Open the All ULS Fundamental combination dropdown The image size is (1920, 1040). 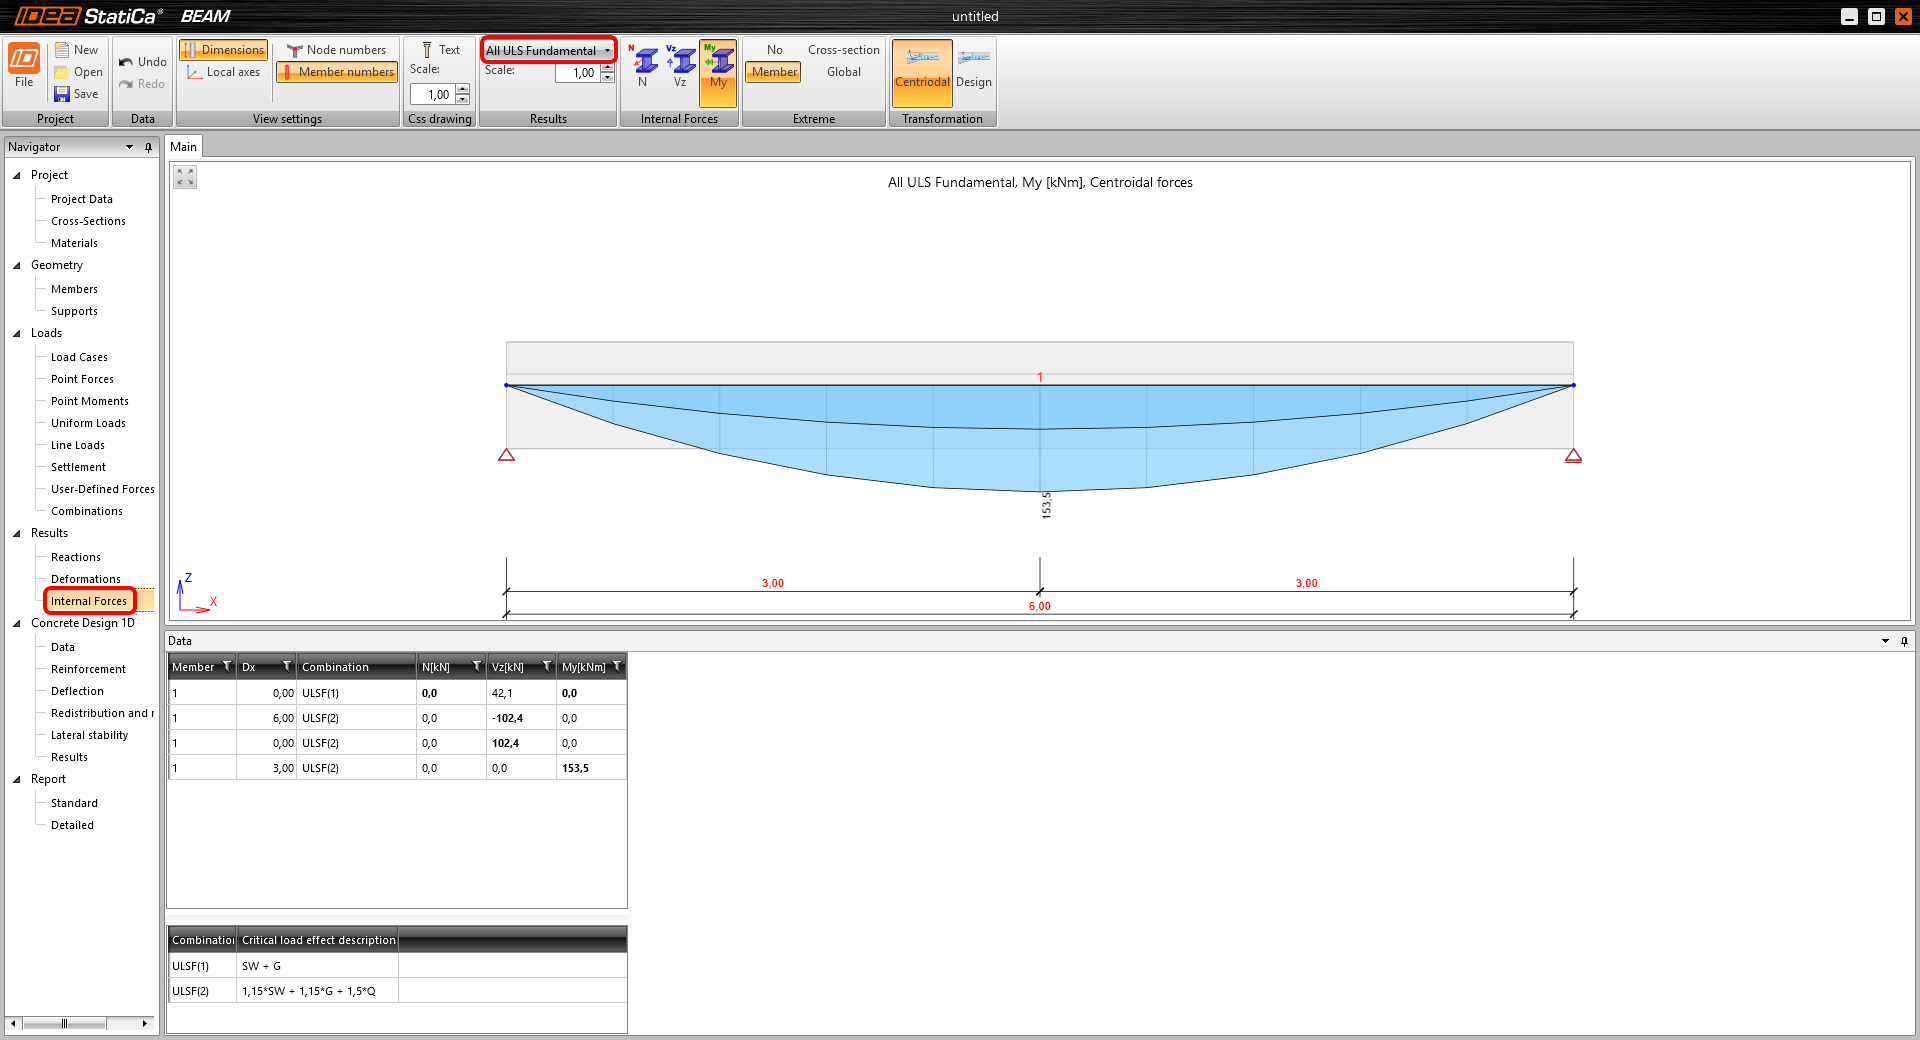(548, 50)
